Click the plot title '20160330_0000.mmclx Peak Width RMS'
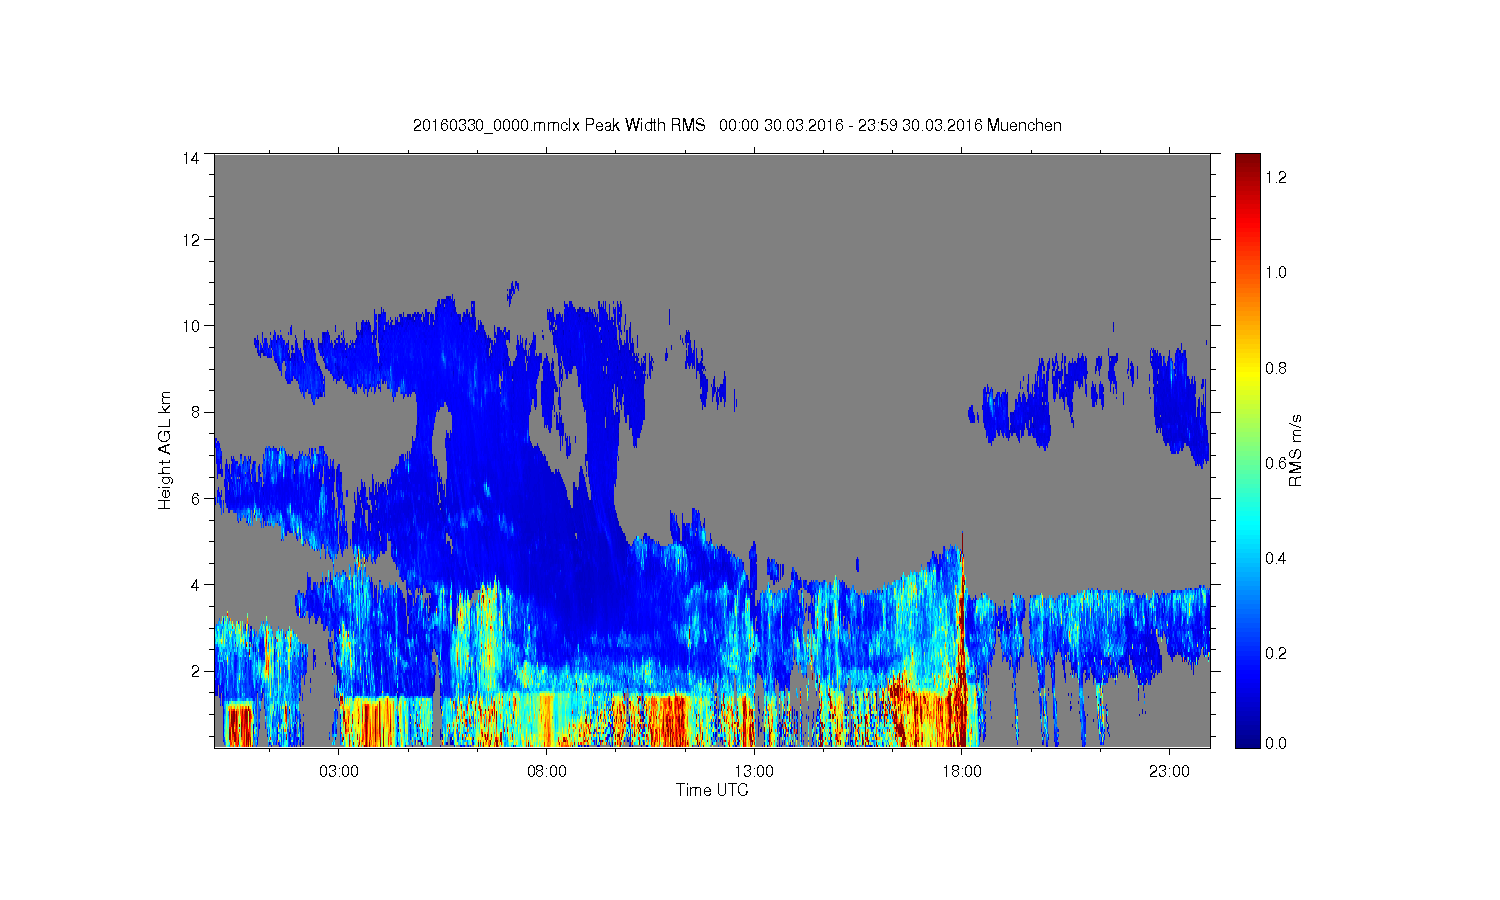1500x900 pixels. (x=559, y=126)
